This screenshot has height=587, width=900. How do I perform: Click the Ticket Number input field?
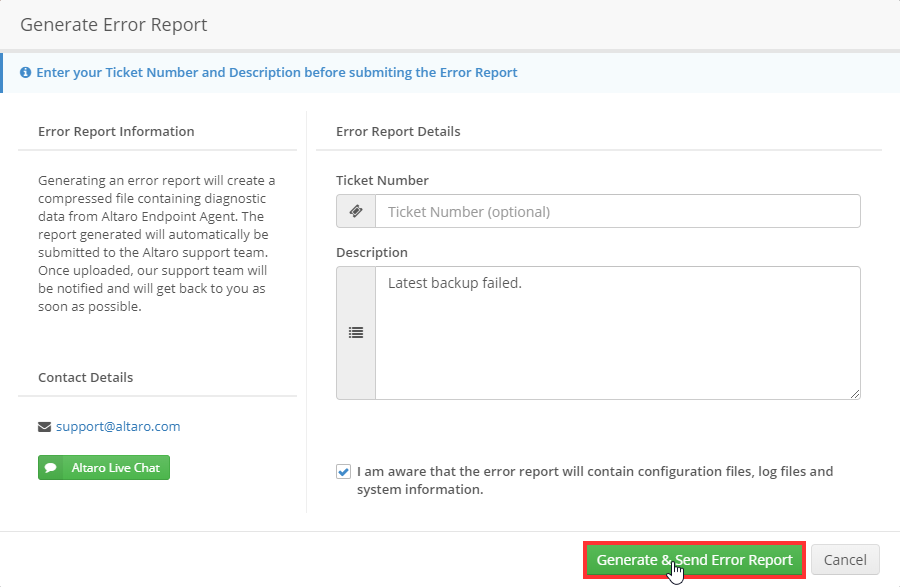coord(618,211)
